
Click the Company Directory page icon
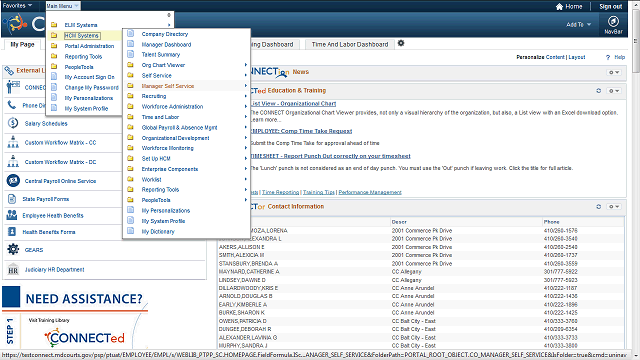(131, 33)
